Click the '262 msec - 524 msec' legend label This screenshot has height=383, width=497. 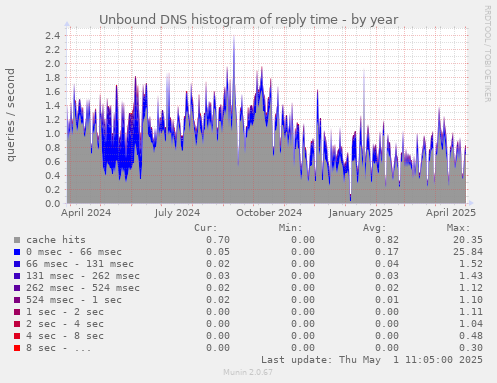(83, 288)
